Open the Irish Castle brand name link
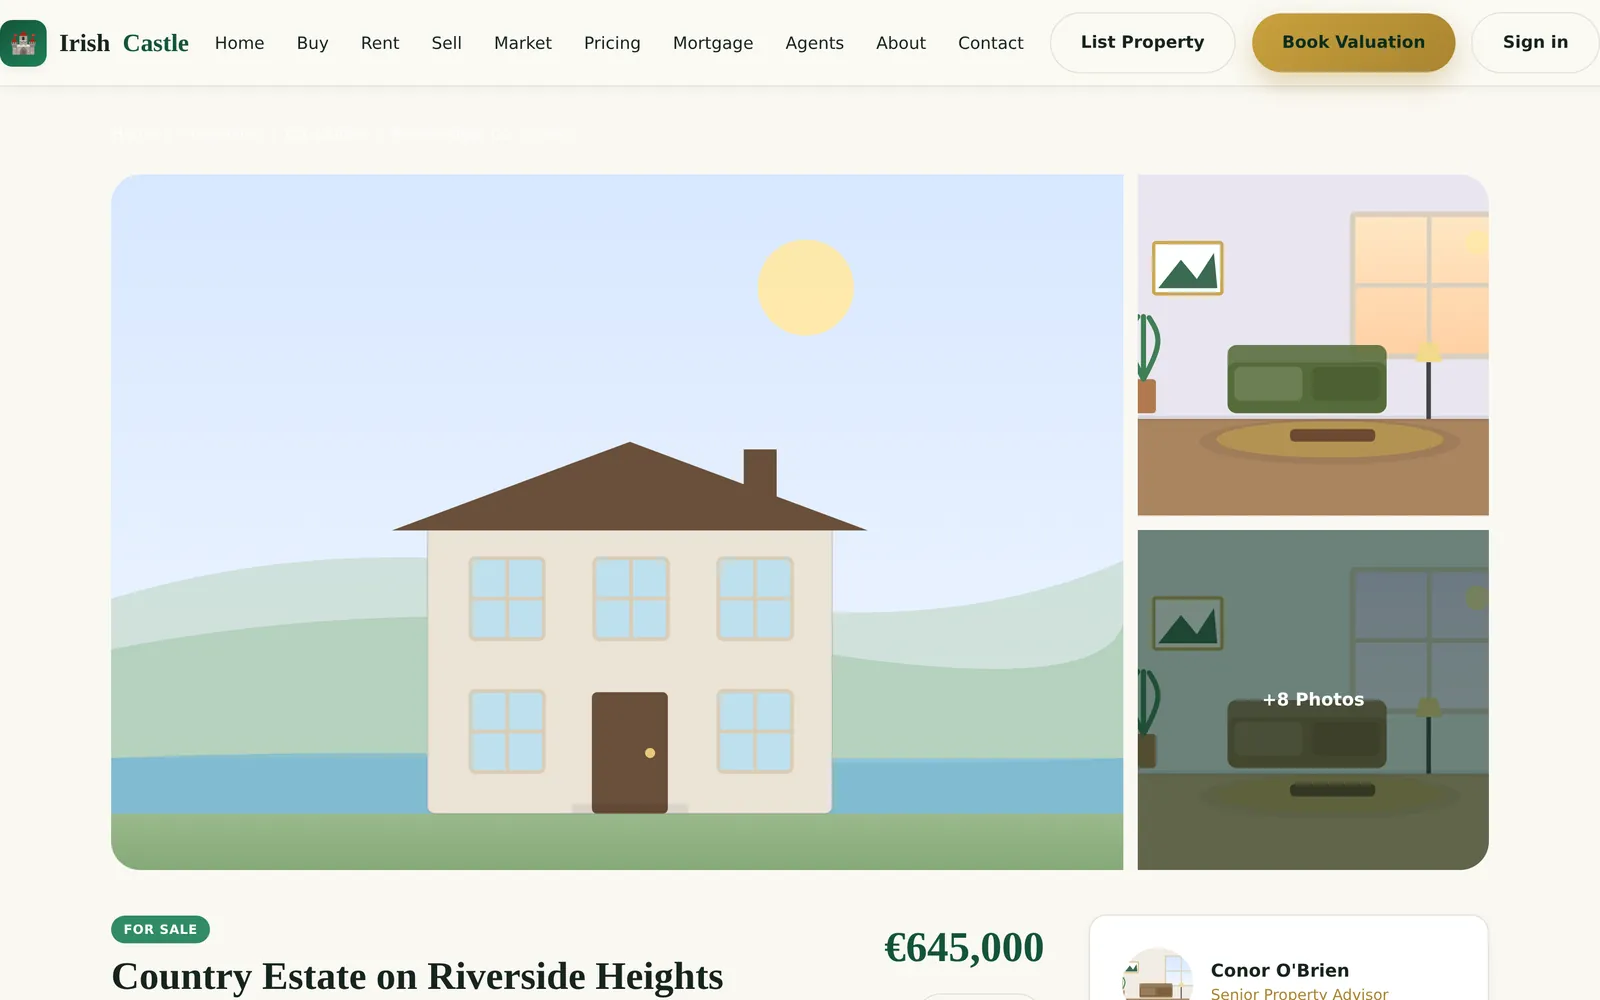 (x=124, y=43)
